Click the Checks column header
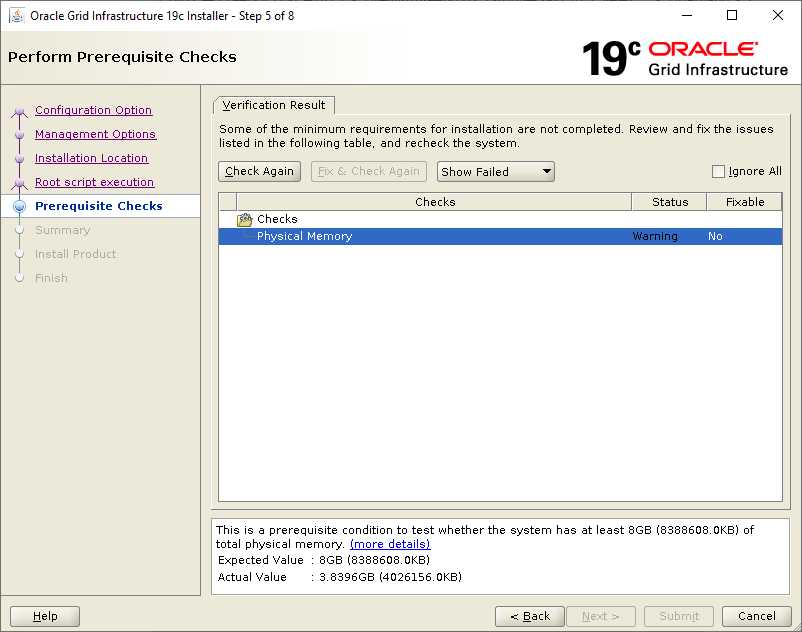 pos(434,202)
